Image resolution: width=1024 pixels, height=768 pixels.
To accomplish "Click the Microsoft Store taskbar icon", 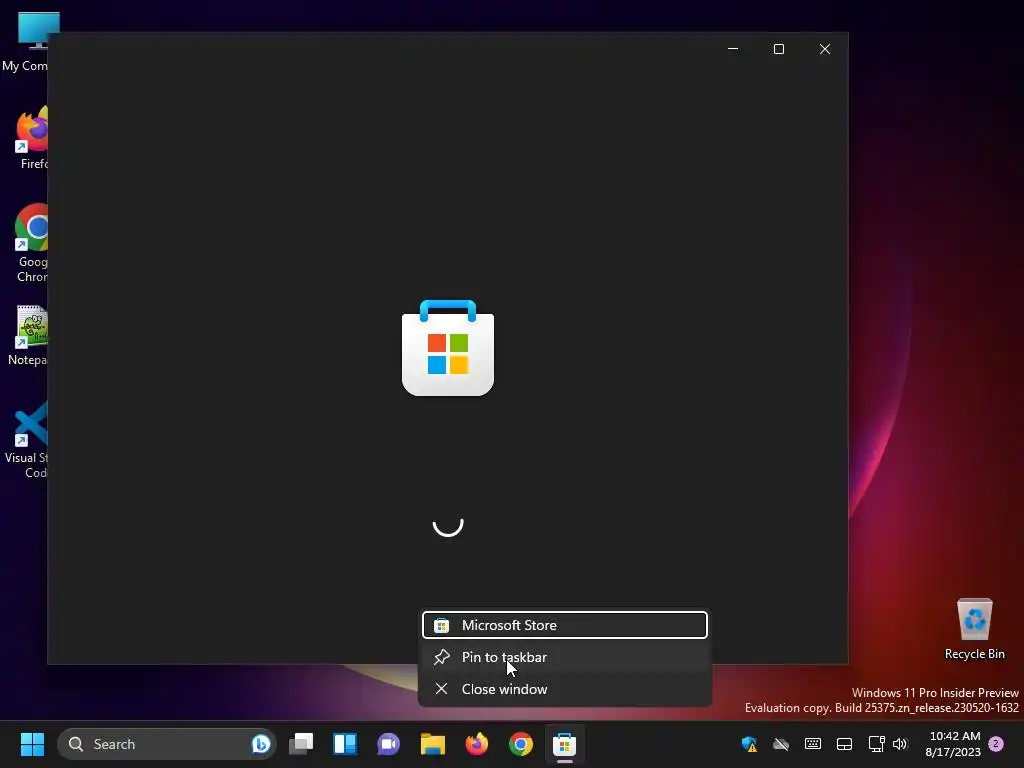I will coord(564,744).
